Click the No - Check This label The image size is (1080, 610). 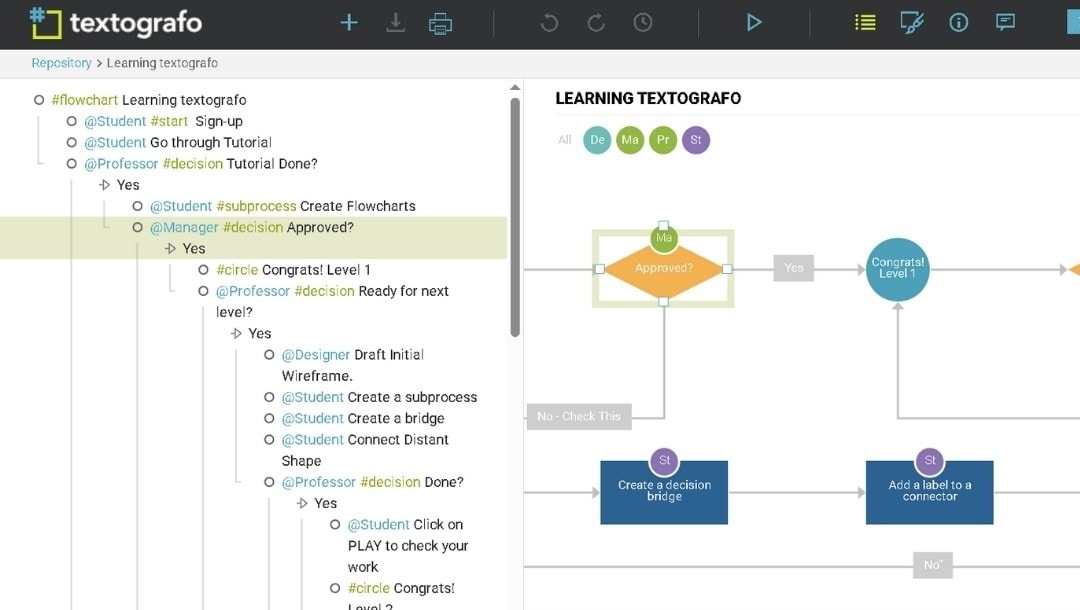point(579,417)
